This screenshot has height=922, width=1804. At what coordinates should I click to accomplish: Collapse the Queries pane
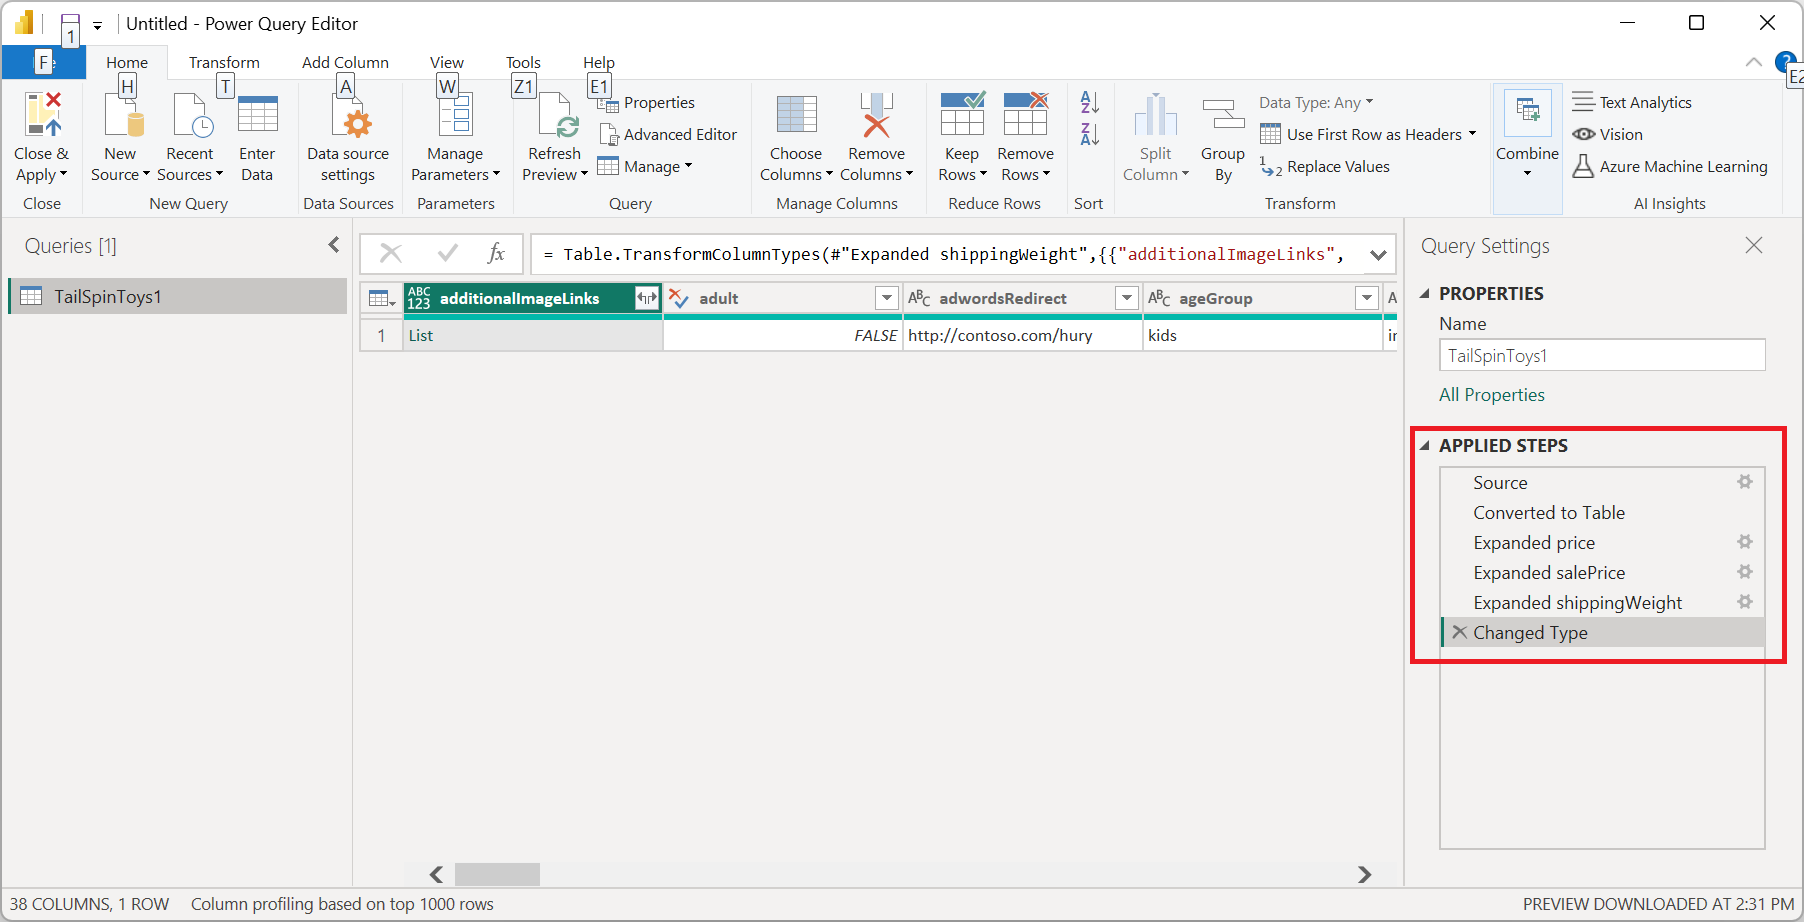(x=334, y=245)
